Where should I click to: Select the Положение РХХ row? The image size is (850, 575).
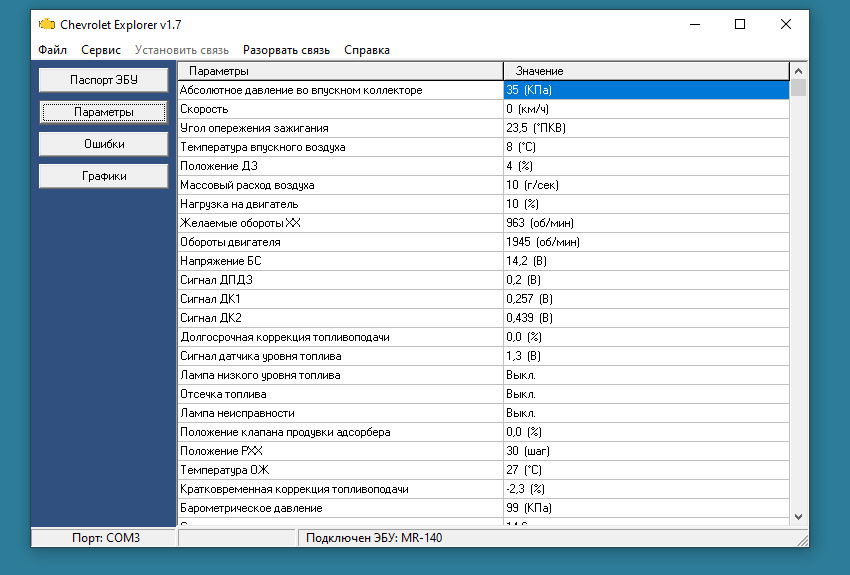point(484,451)
